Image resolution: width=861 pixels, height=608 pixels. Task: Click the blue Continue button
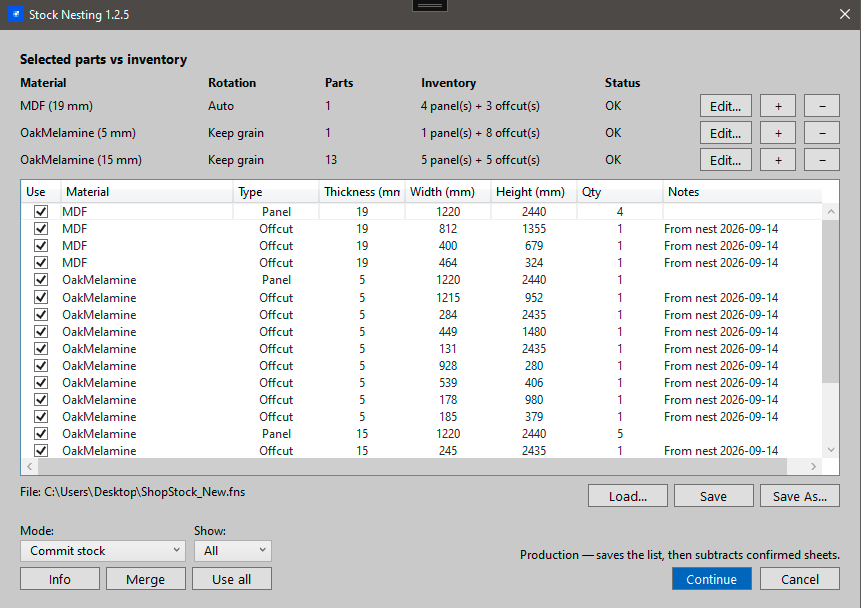pos(712,579)
